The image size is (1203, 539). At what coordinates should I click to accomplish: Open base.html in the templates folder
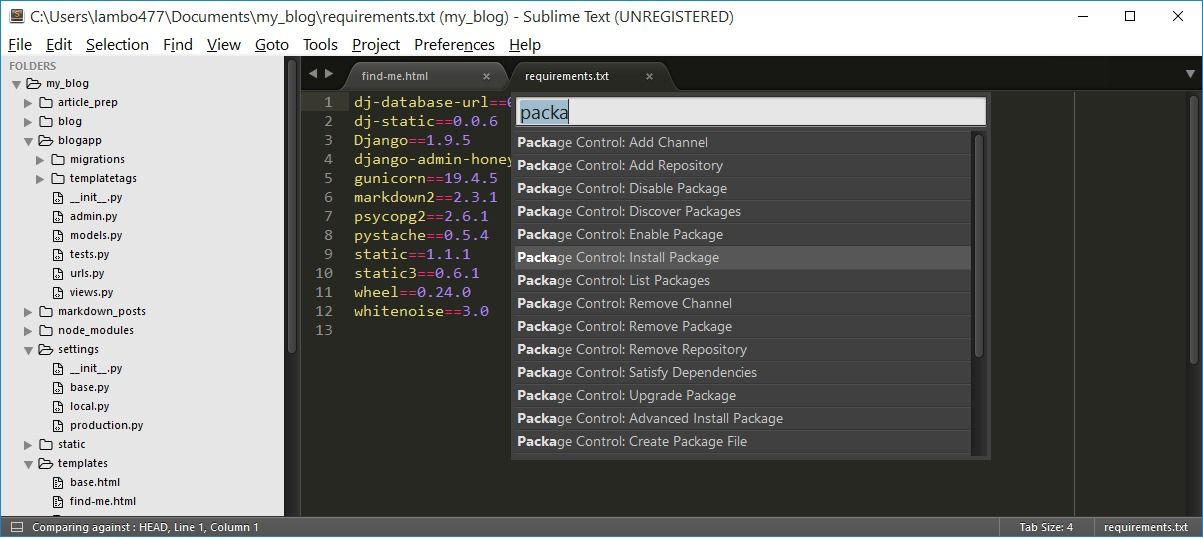point(95,482)
